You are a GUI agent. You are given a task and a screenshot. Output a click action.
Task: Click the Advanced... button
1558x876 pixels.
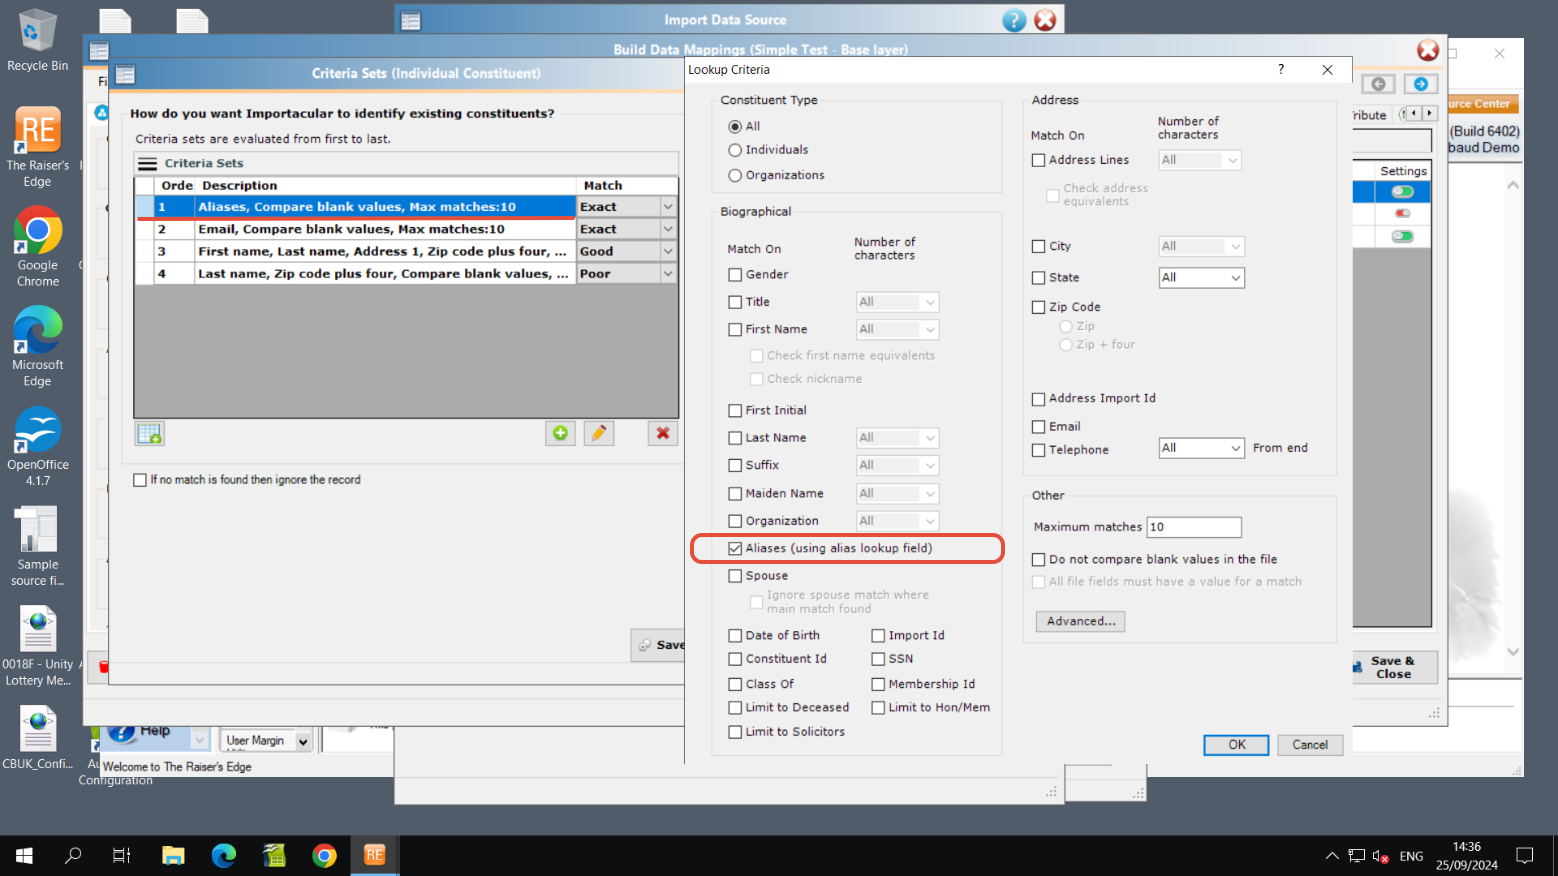1081,621
